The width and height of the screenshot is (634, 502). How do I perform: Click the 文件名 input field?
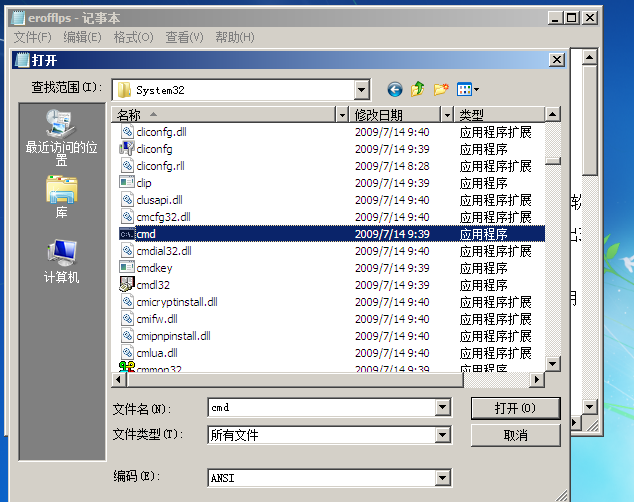[322, 407]
